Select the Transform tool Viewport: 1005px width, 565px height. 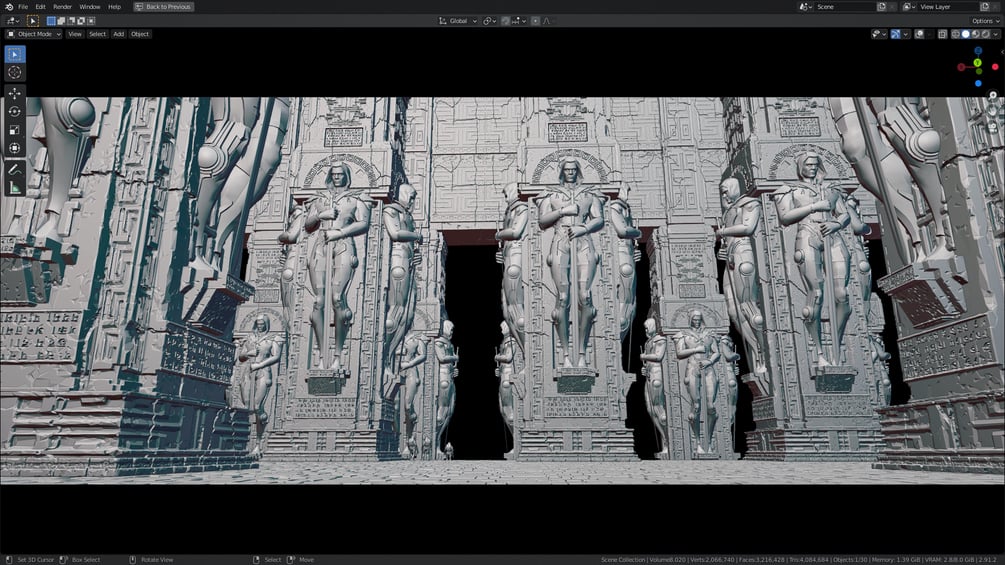click(x=14, y=148)
